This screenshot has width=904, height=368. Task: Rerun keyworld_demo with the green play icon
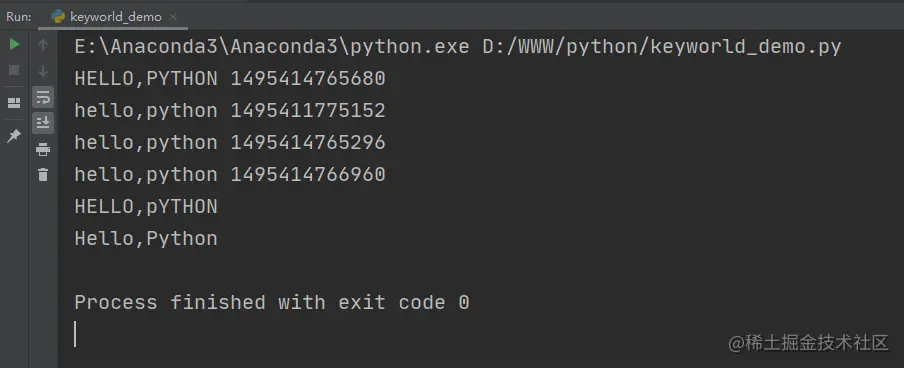(14, 44)
